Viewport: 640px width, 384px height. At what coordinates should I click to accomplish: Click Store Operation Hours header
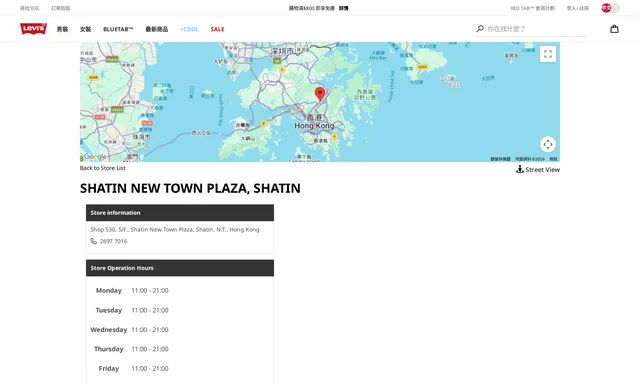click(x=180, y=268)
